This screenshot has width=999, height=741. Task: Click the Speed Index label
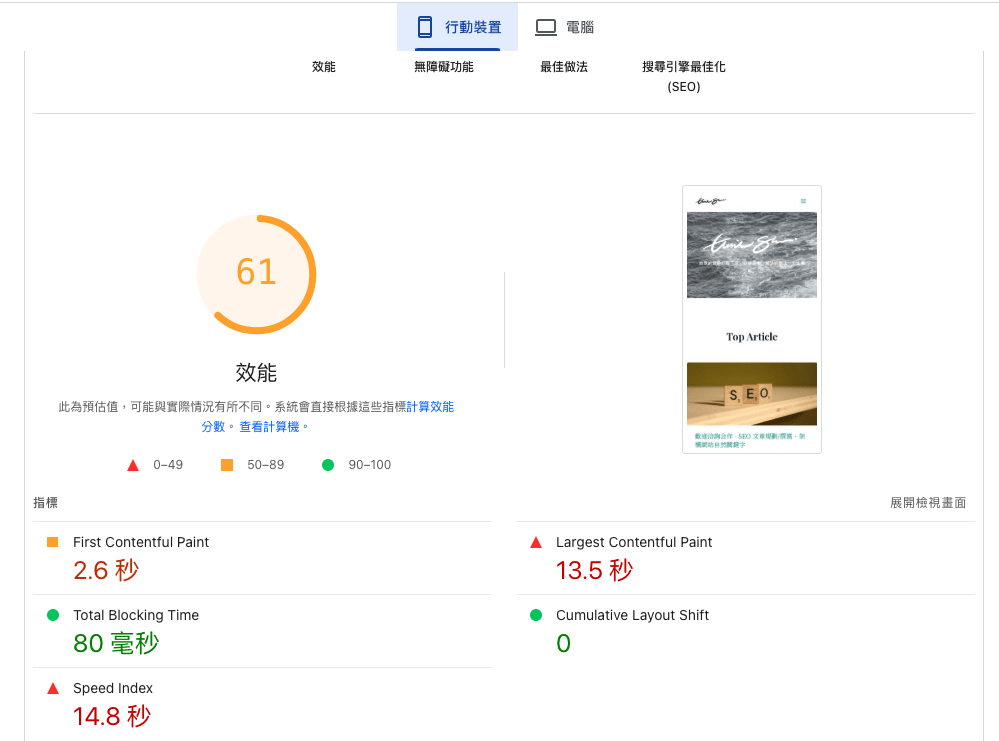pos(113,688)
